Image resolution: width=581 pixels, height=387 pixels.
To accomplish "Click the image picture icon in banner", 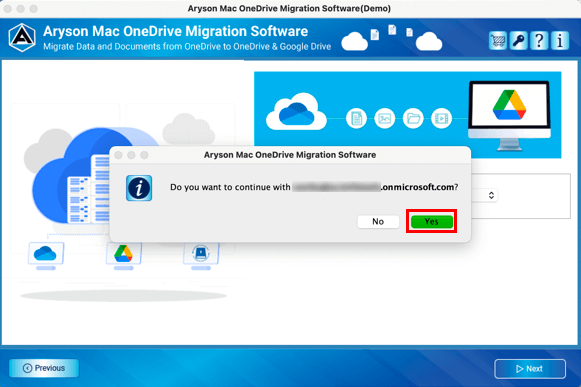I will click(x=385, y=118).
